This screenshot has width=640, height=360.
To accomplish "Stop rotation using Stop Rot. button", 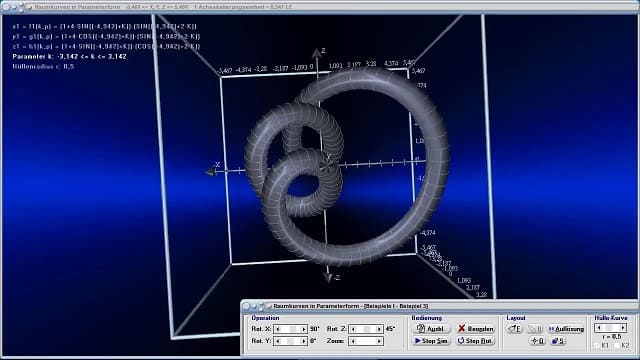I will [475, 341].
